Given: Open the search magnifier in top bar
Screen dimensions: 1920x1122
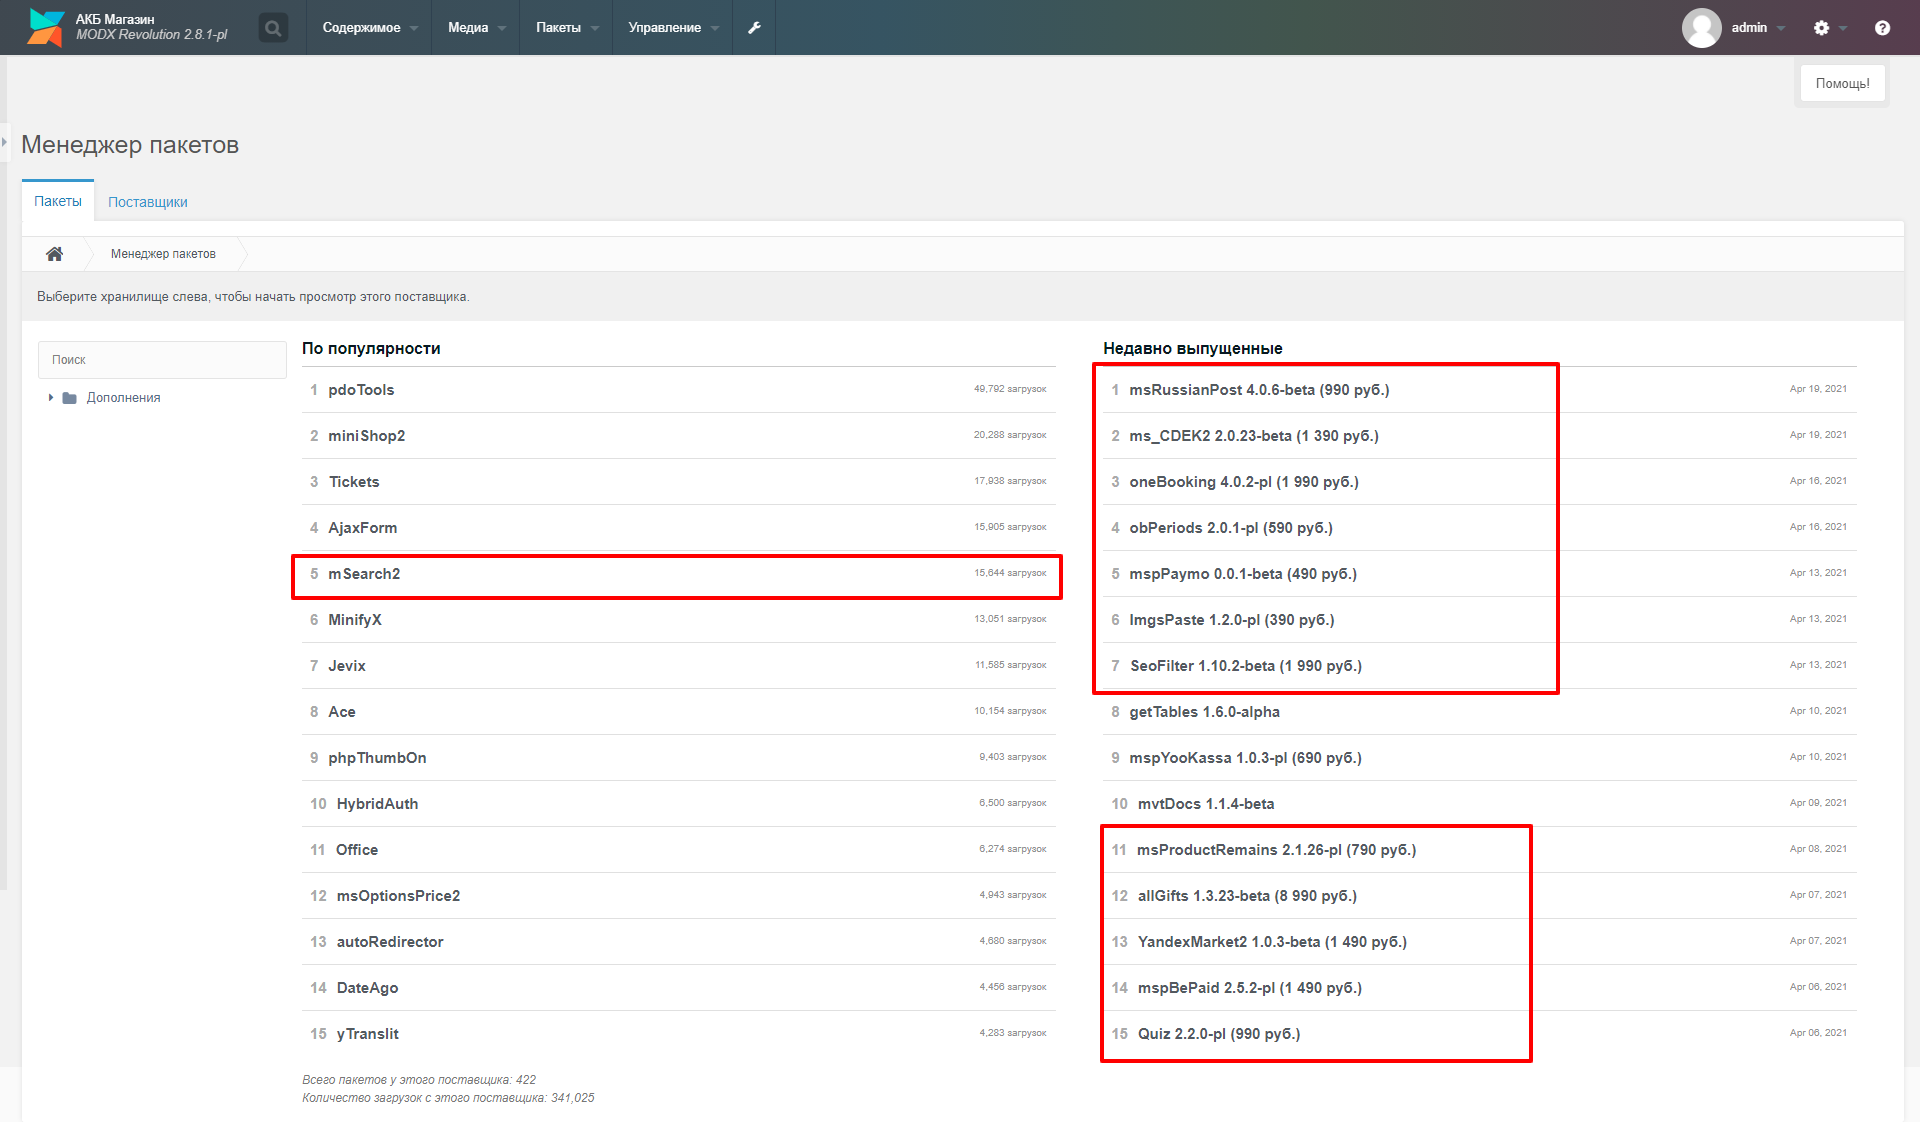Looking at the screenshot, I should (272, 27).
